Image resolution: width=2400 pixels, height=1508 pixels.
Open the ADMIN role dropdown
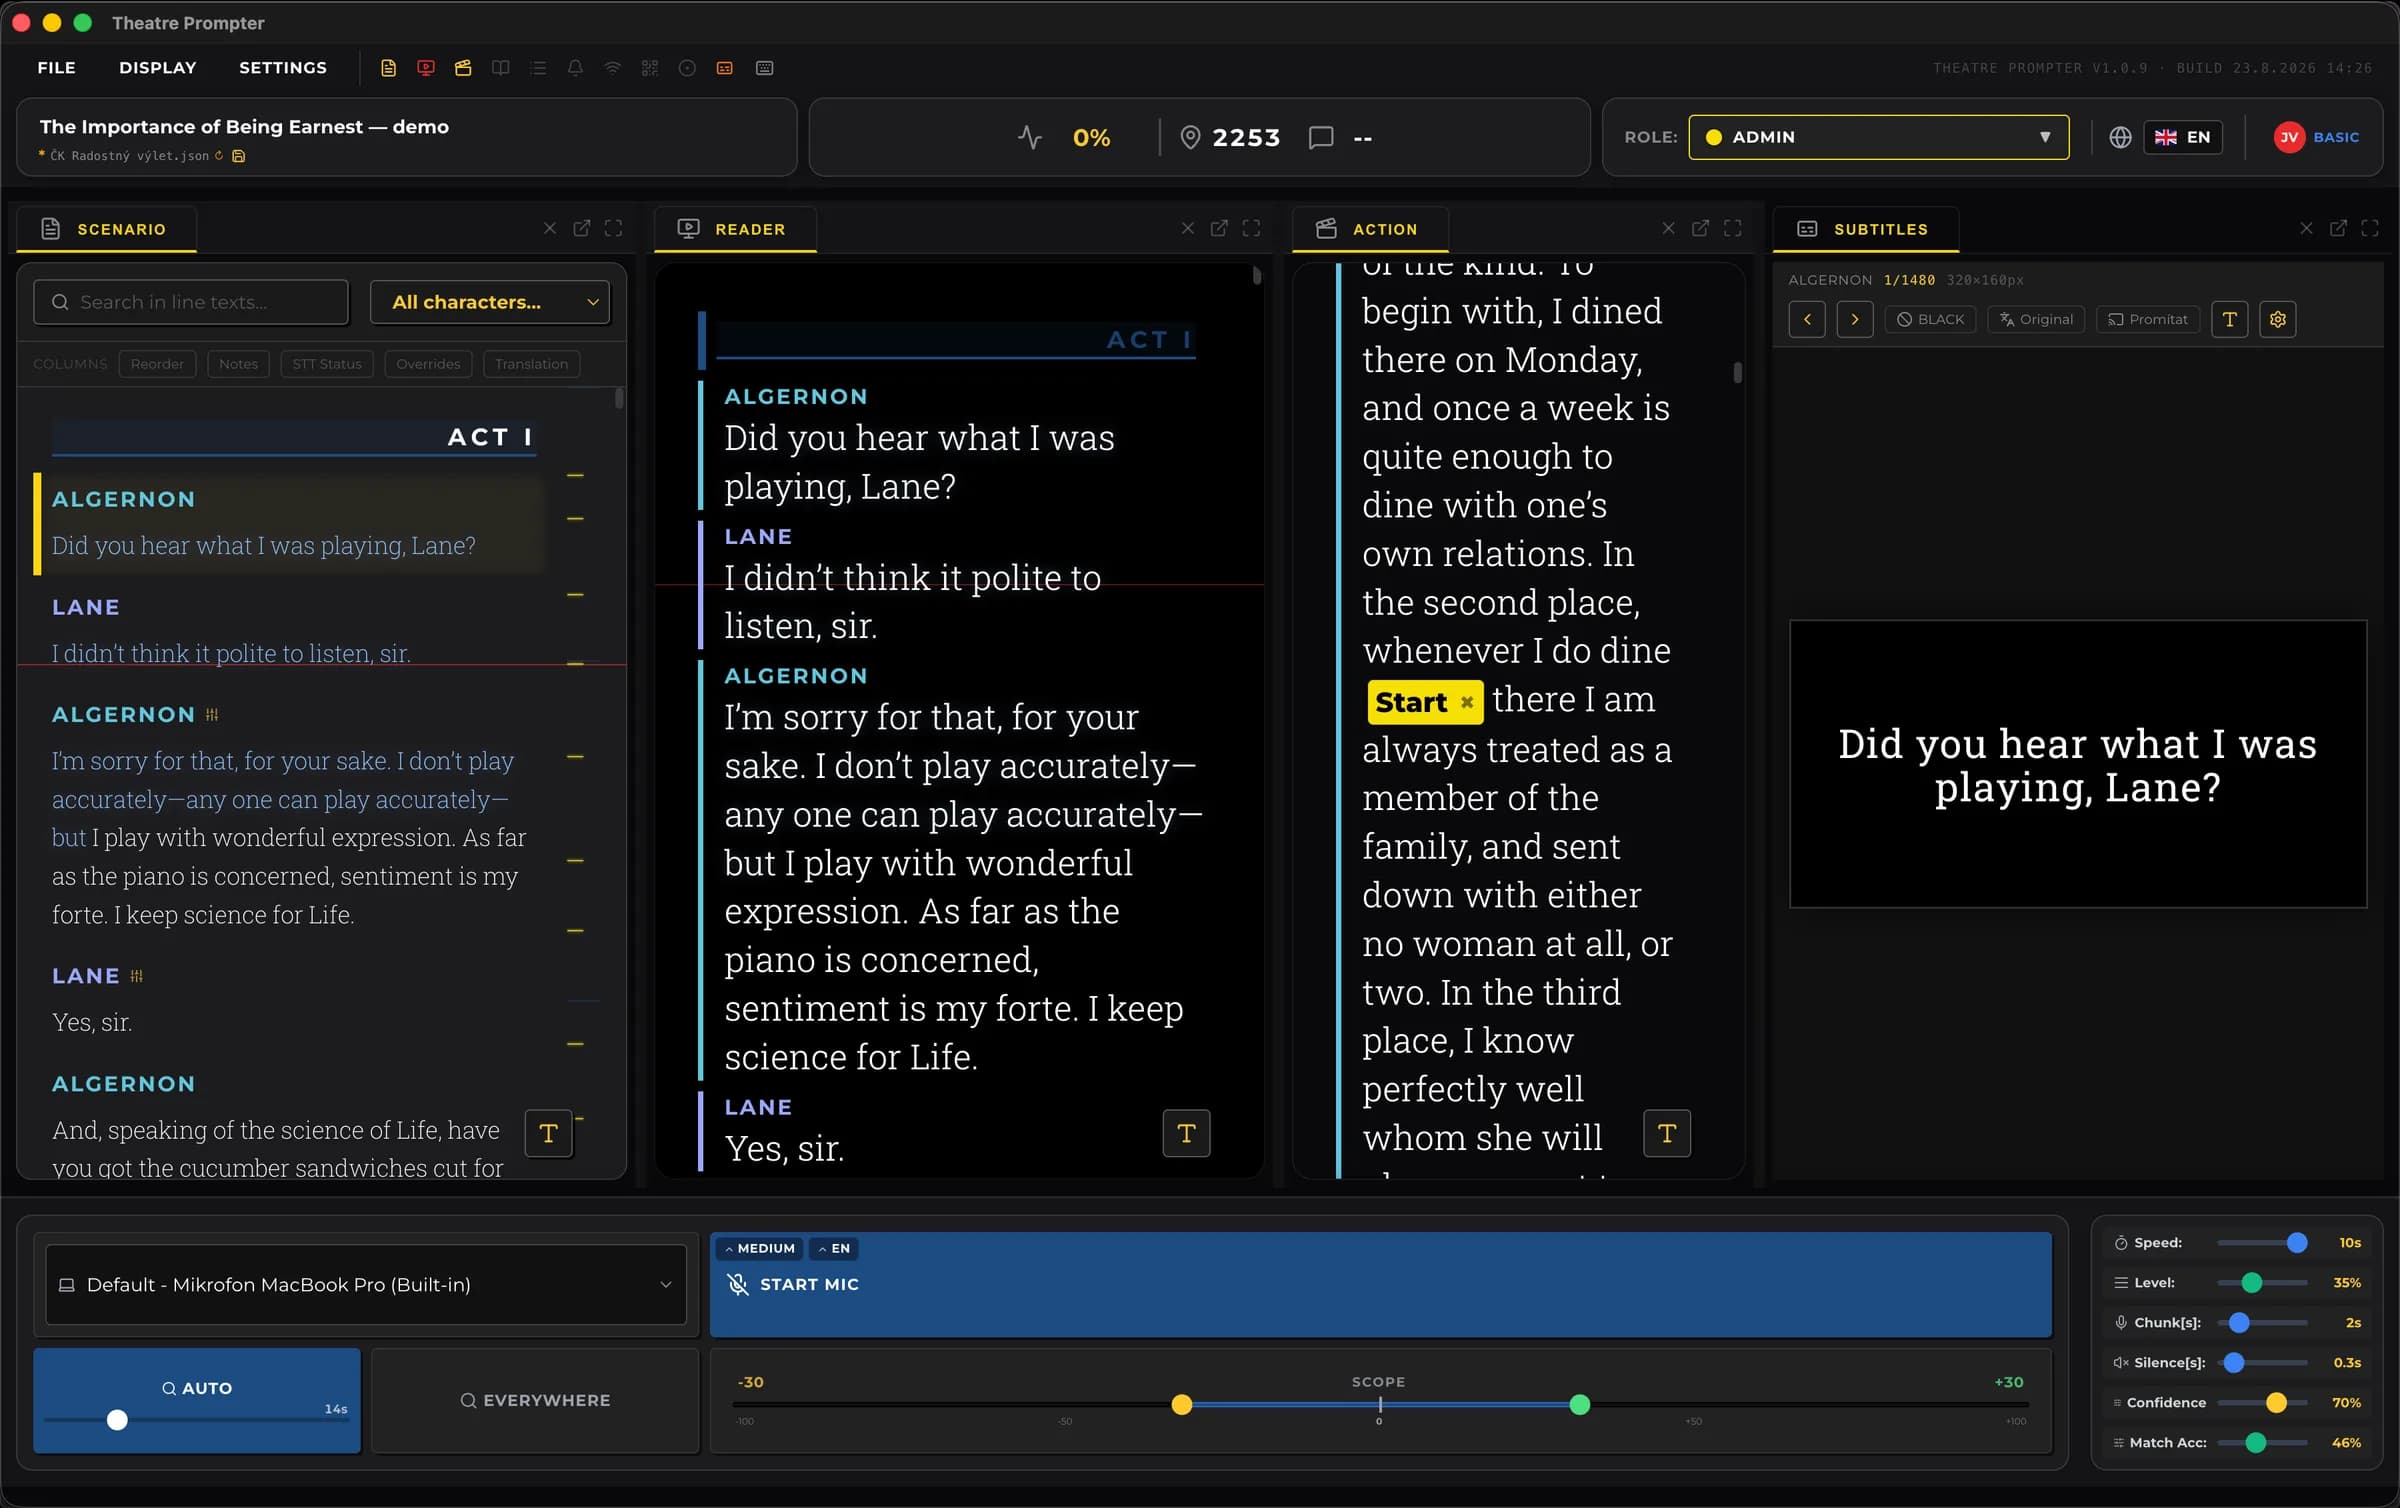pos(1879,137)
